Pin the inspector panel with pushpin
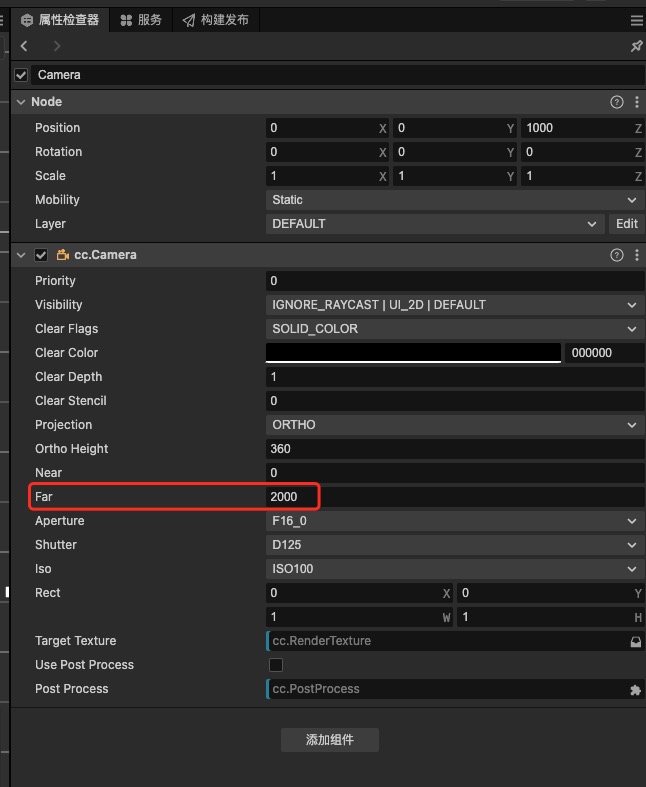This screenshot has width=646, height=787. coord(636,46)
